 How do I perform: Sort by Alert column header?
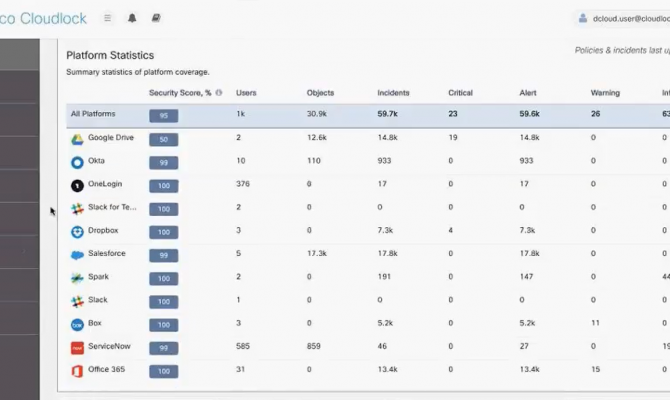coord(528,93)
